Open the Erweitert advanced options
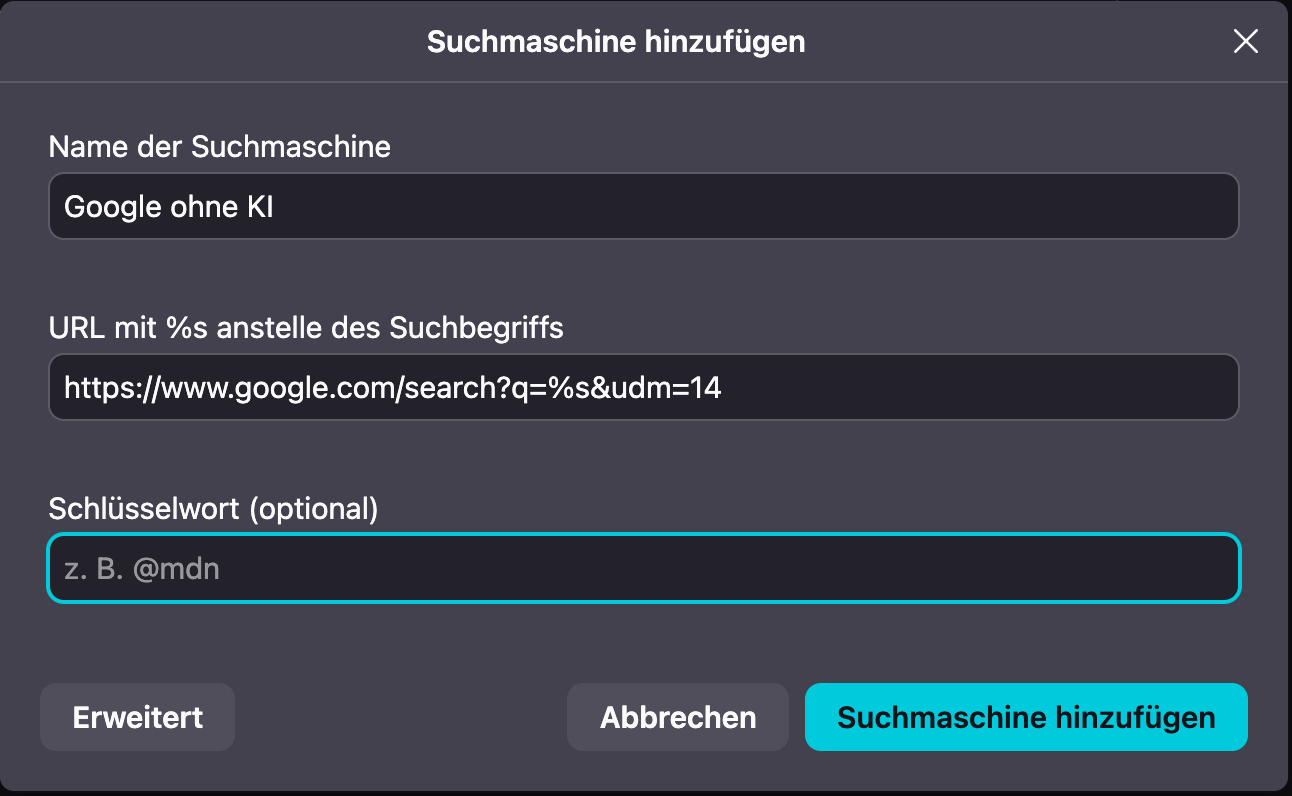 [137, 717]
